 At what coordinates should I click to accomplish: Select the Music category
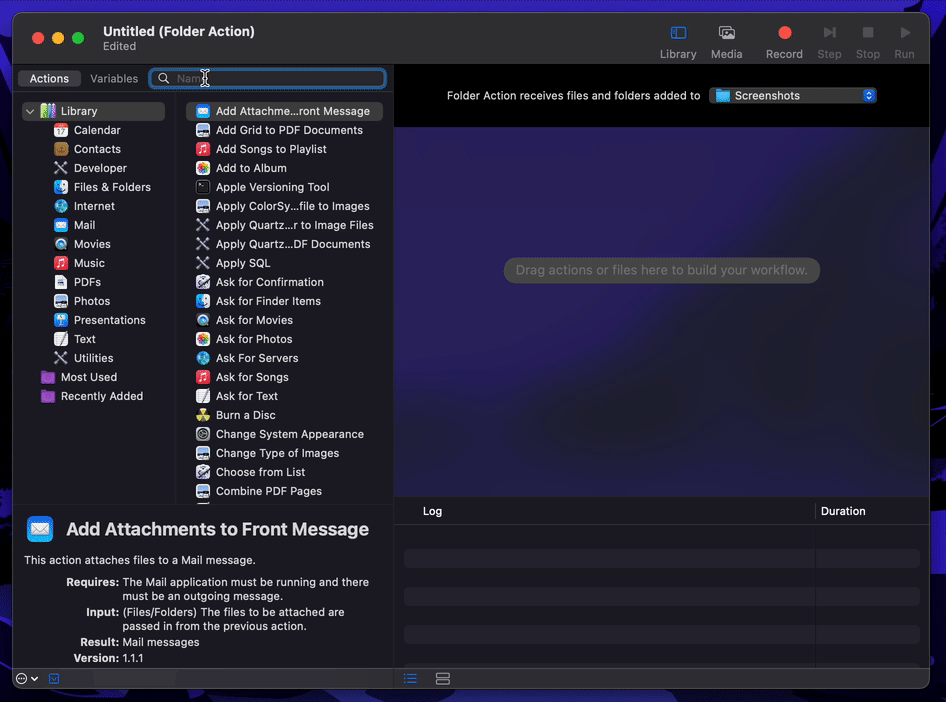pyautogui.click(x=89, y=263)
